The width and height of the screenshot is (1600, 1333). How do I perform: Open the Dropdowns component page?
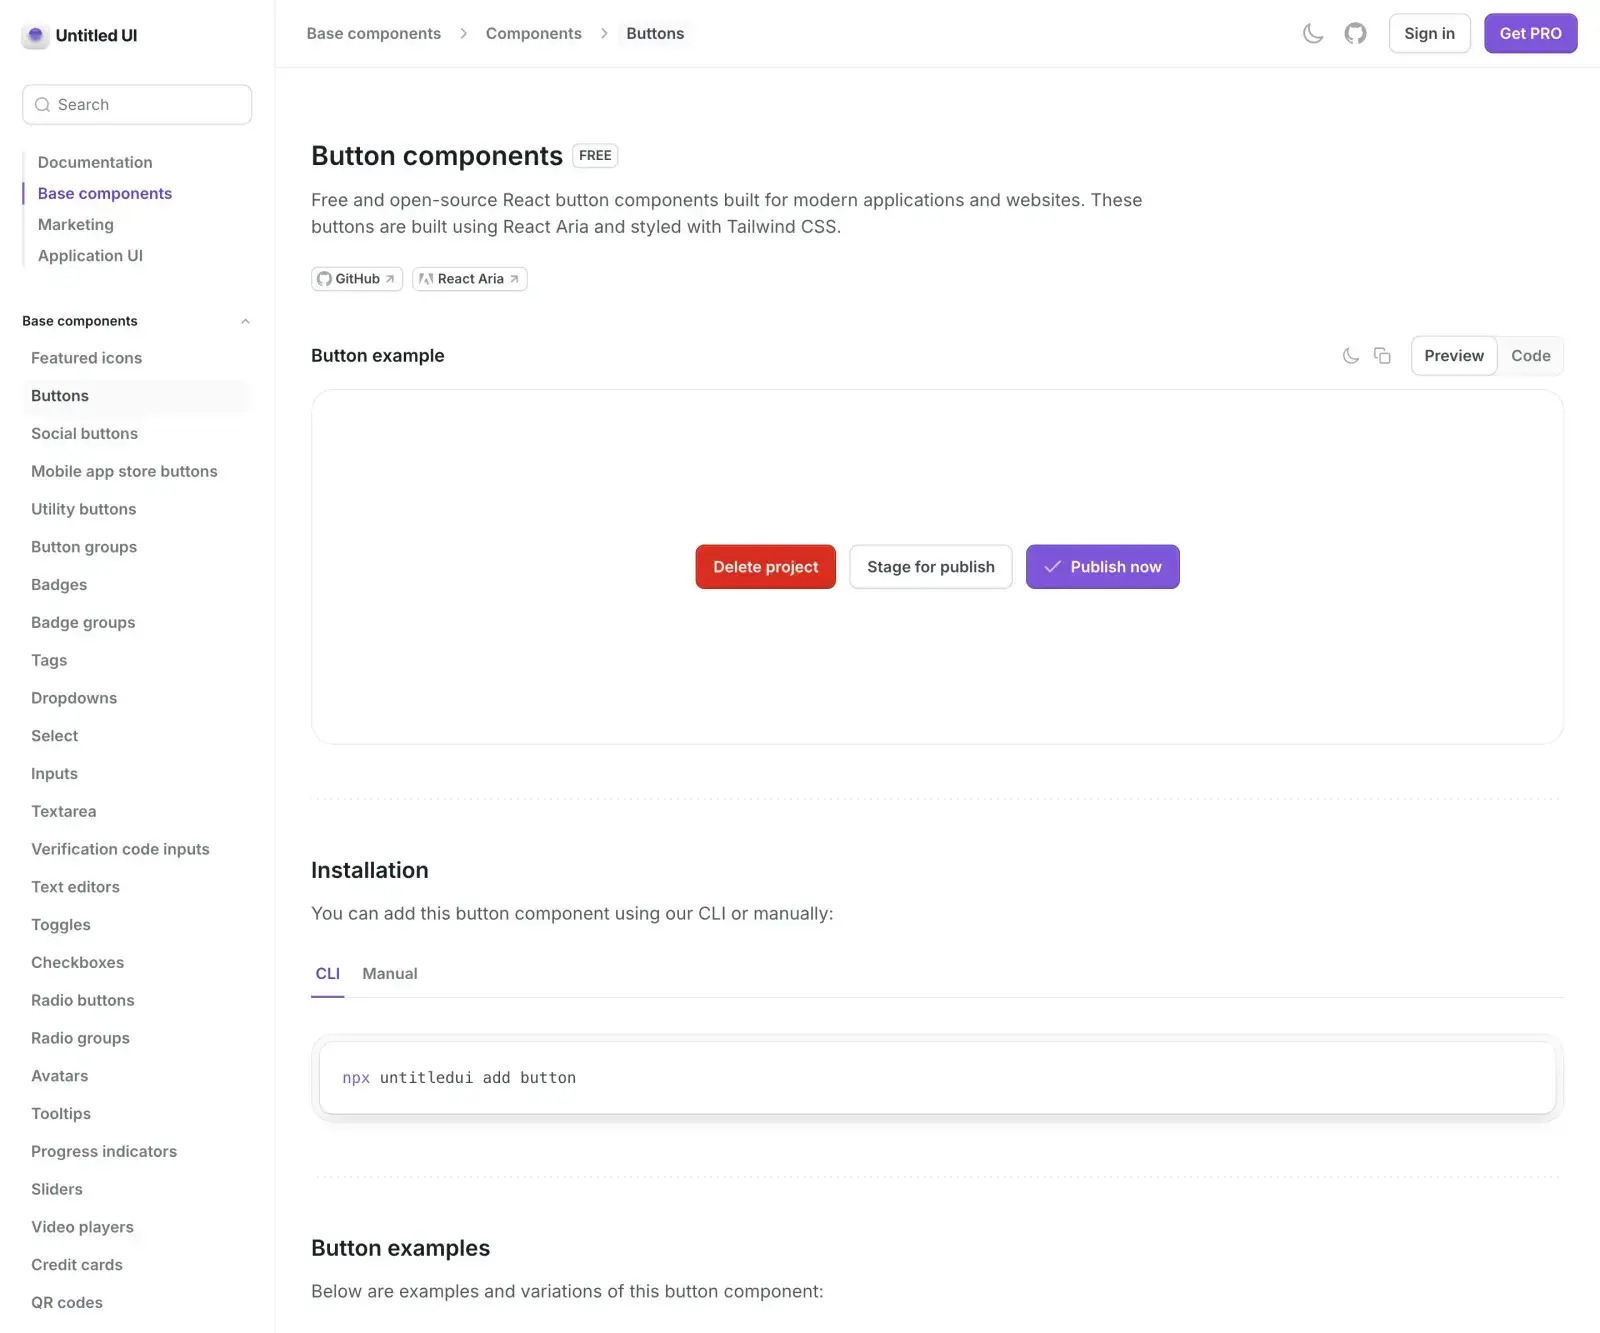[73, 697]
